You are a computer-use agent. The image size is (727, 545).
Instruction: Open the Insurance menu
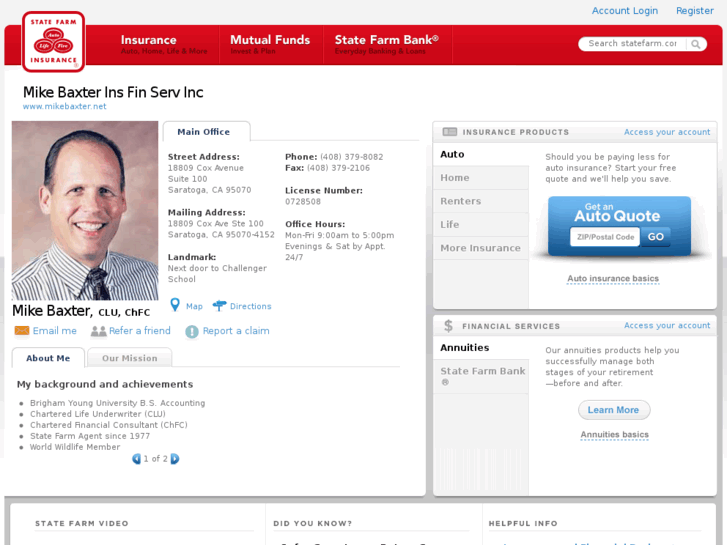pyautogui.click(x=164, y=45)
